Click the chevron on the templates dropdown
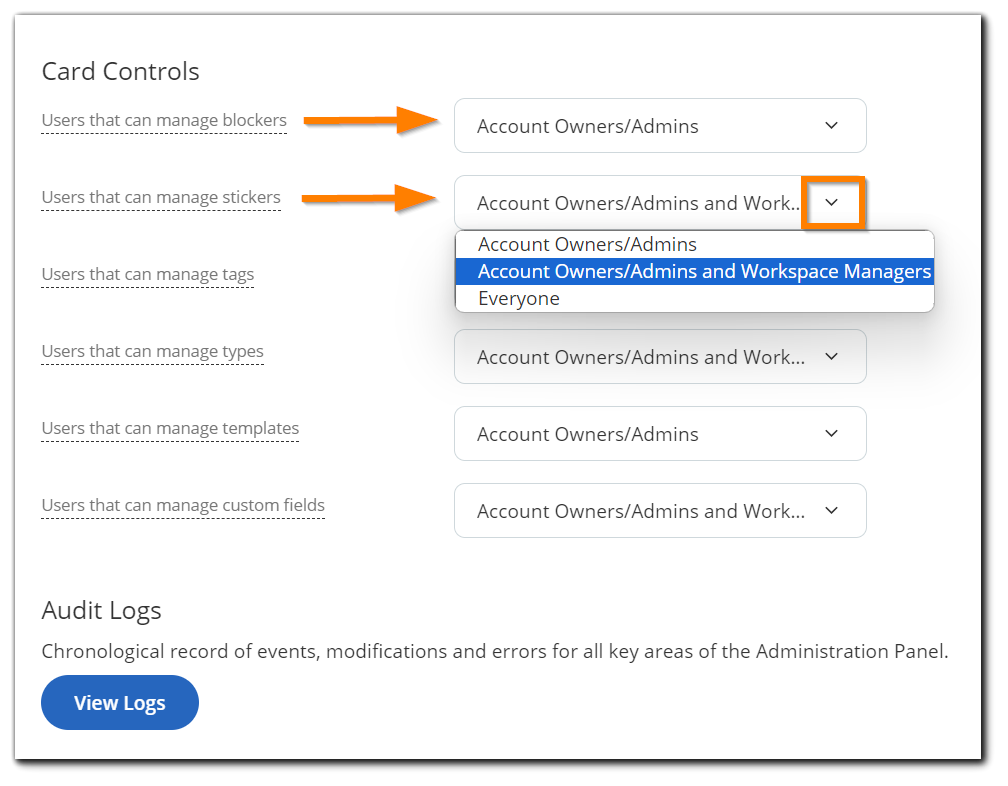Image resolution: width=1008 pixels, height=786 pixels. (831, 433)
